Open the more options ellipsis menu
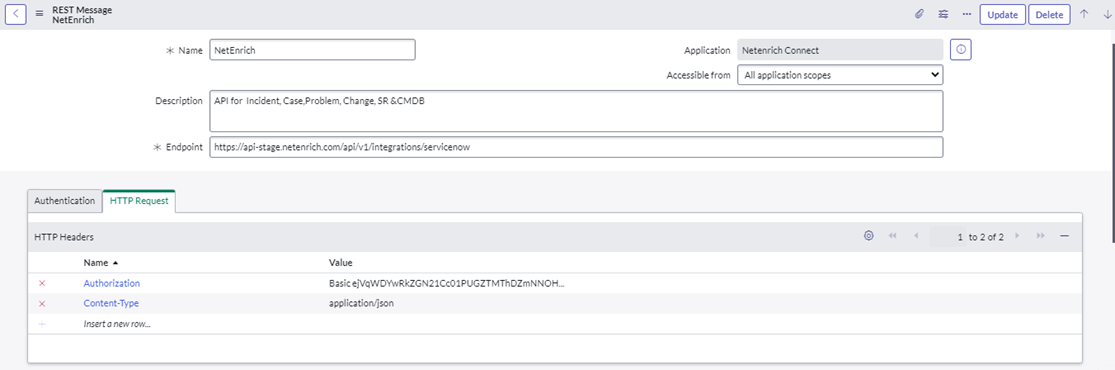The image size is (1115, 370). pyautogui.click(x=966, y=14)
